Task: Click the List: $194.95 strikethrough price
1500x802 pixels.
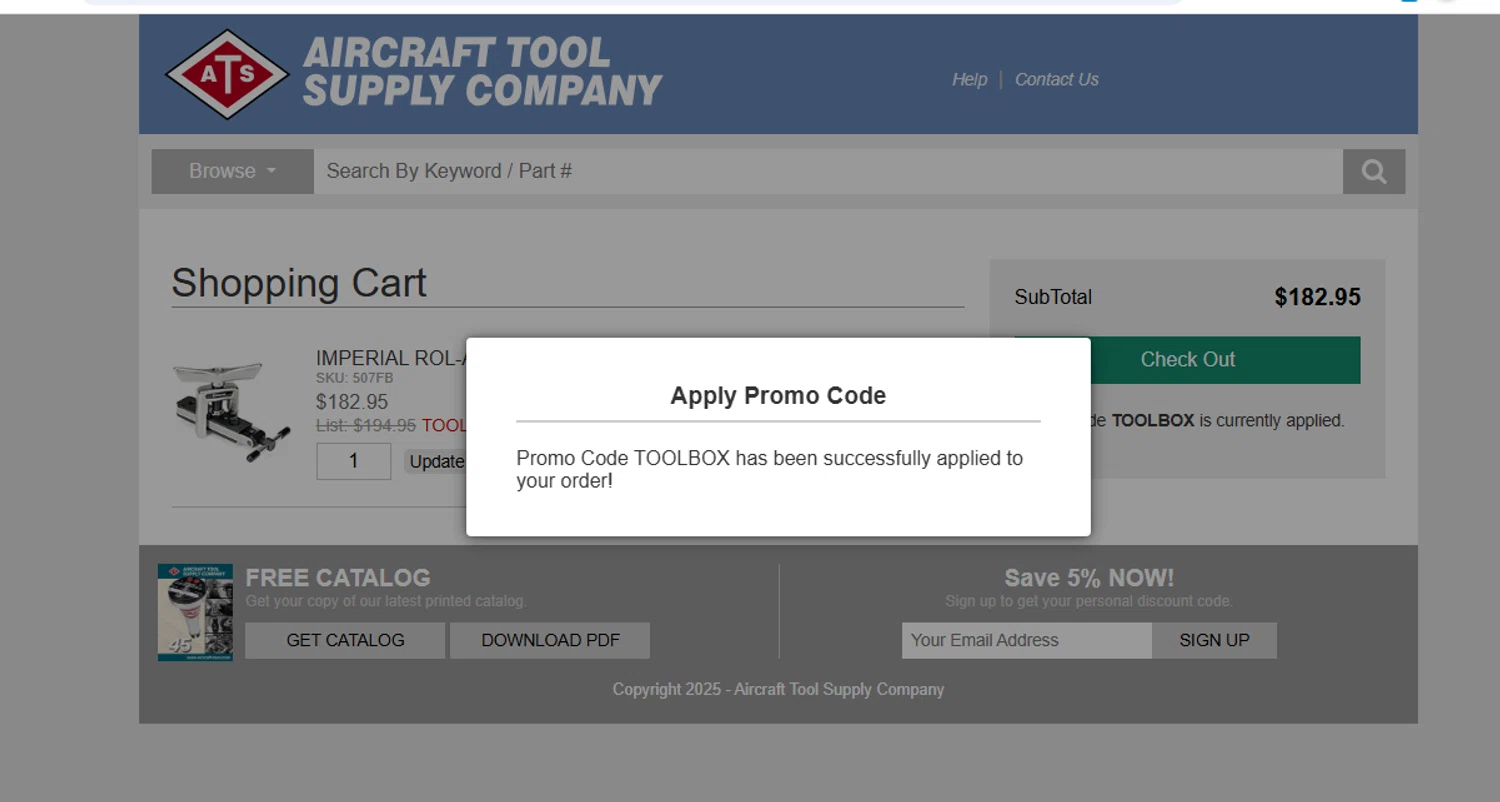Action: [x=366, y=426]
